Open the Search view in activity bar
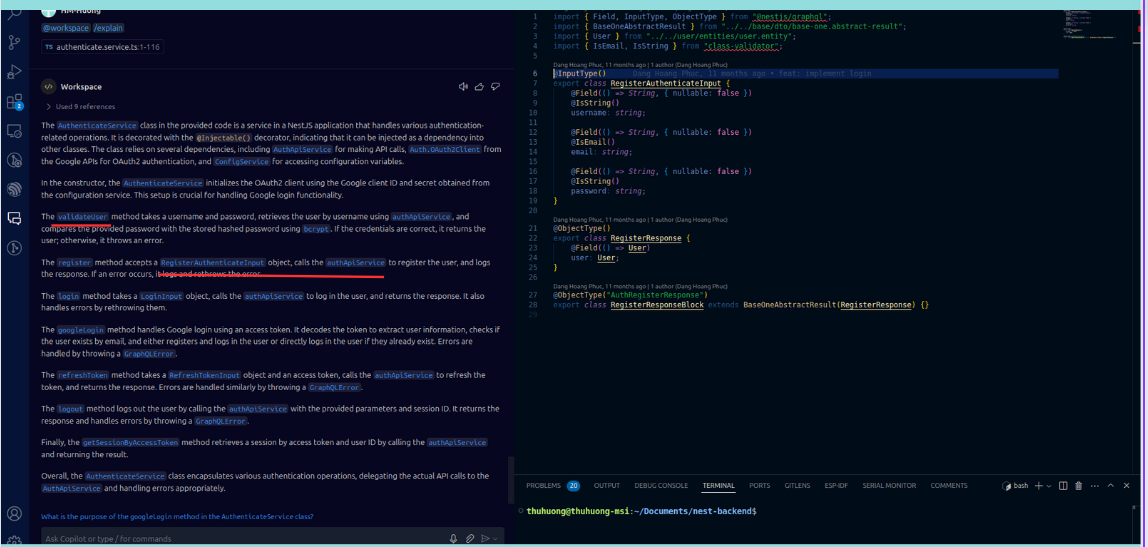The height and width of the screenshot is (547, 1148). click(14, 13)
